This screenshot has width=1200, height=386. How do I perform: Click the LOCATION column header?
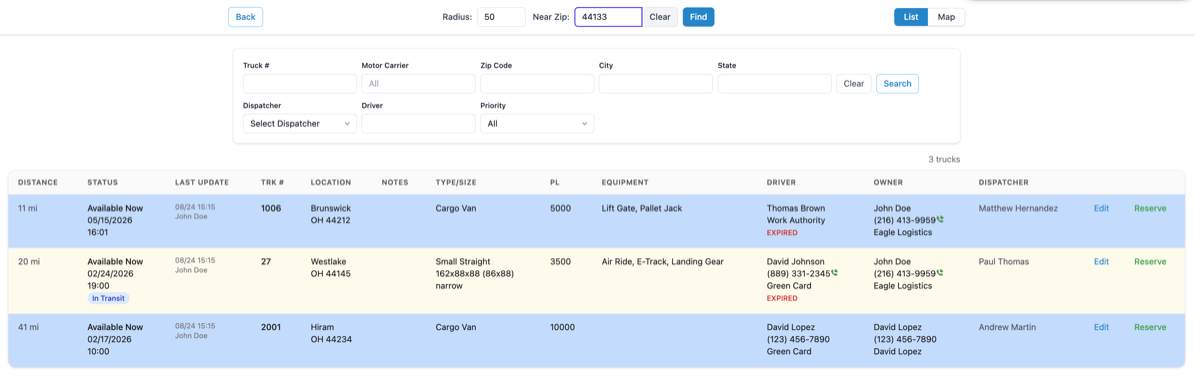point(331,183)
